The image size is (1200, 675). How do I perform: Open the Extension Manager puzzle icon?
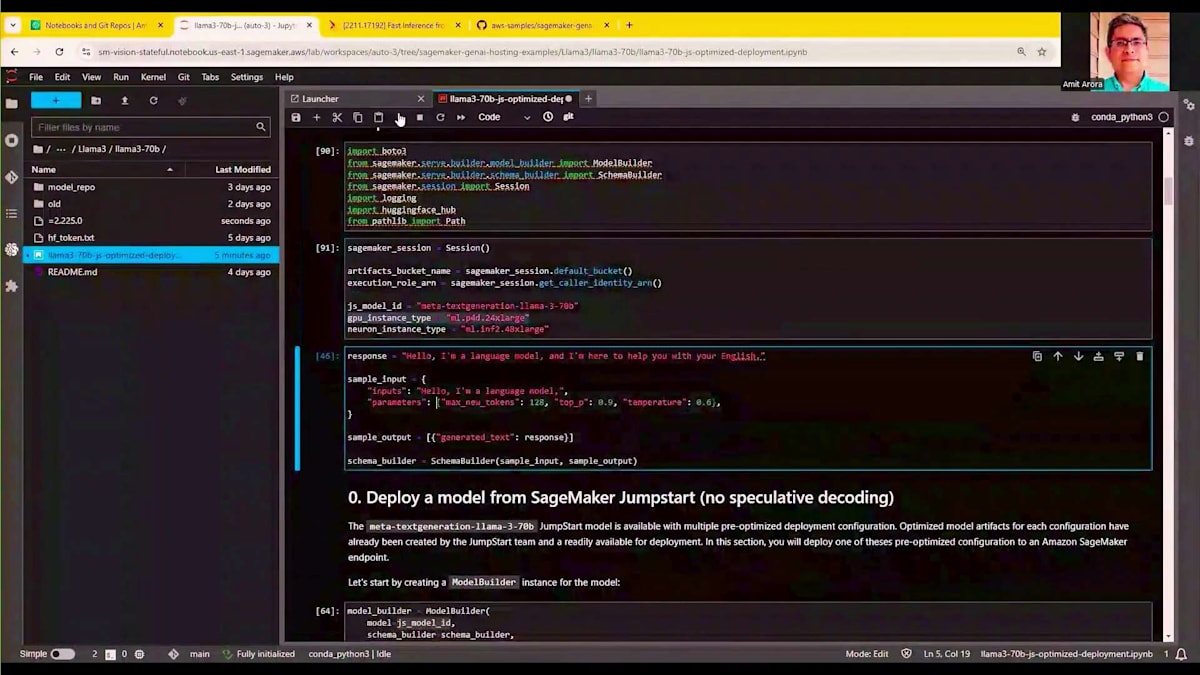tap(12, 286)
